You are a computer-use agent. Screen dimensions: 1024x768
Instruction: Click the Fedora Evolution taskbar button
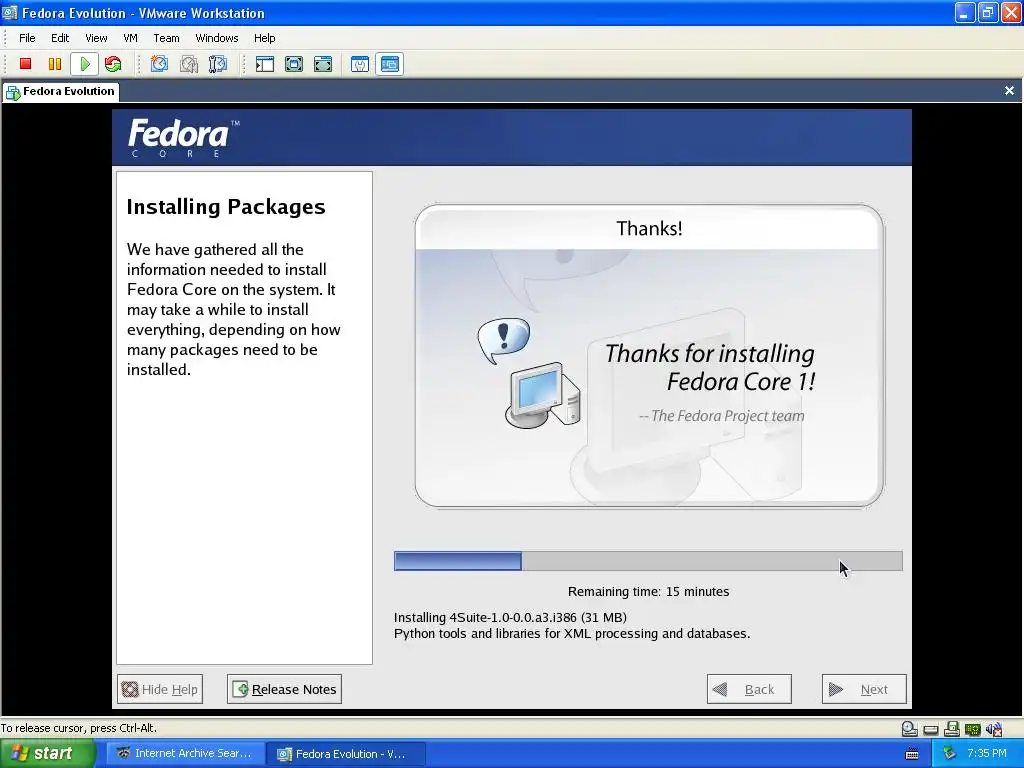click(347, 754)
